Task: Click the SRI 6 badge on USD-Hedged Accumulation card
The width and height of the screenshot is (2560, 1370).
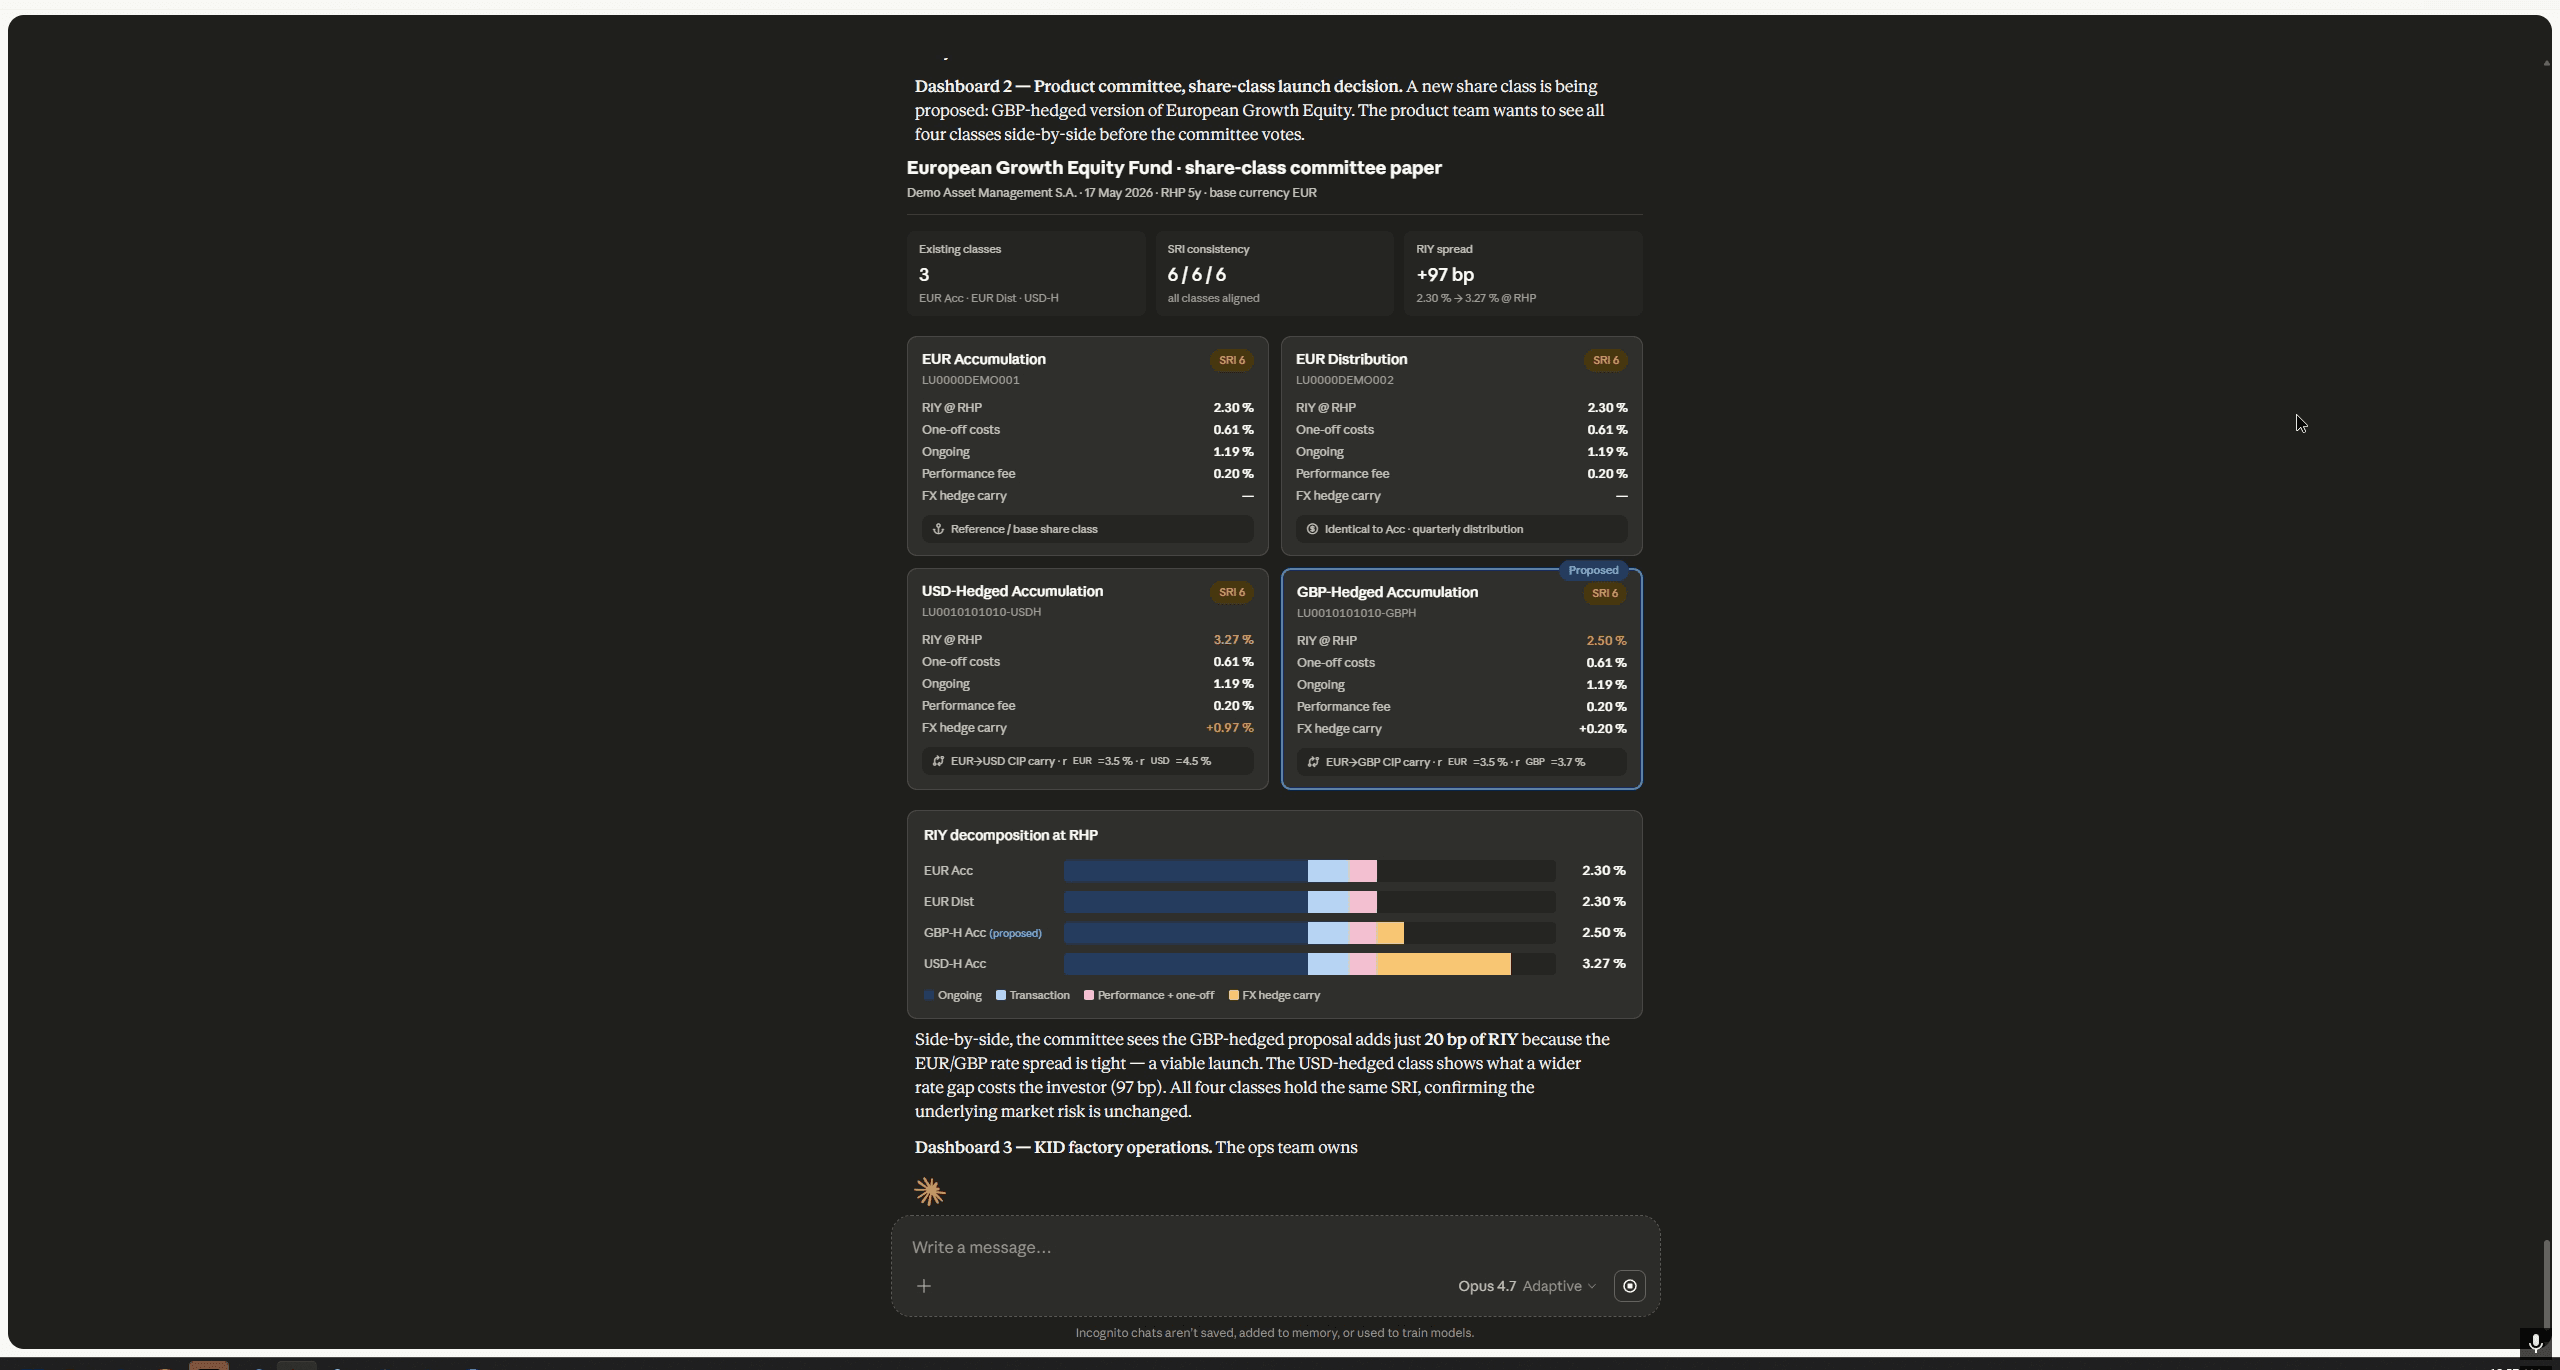Action: click(1232, 592)
